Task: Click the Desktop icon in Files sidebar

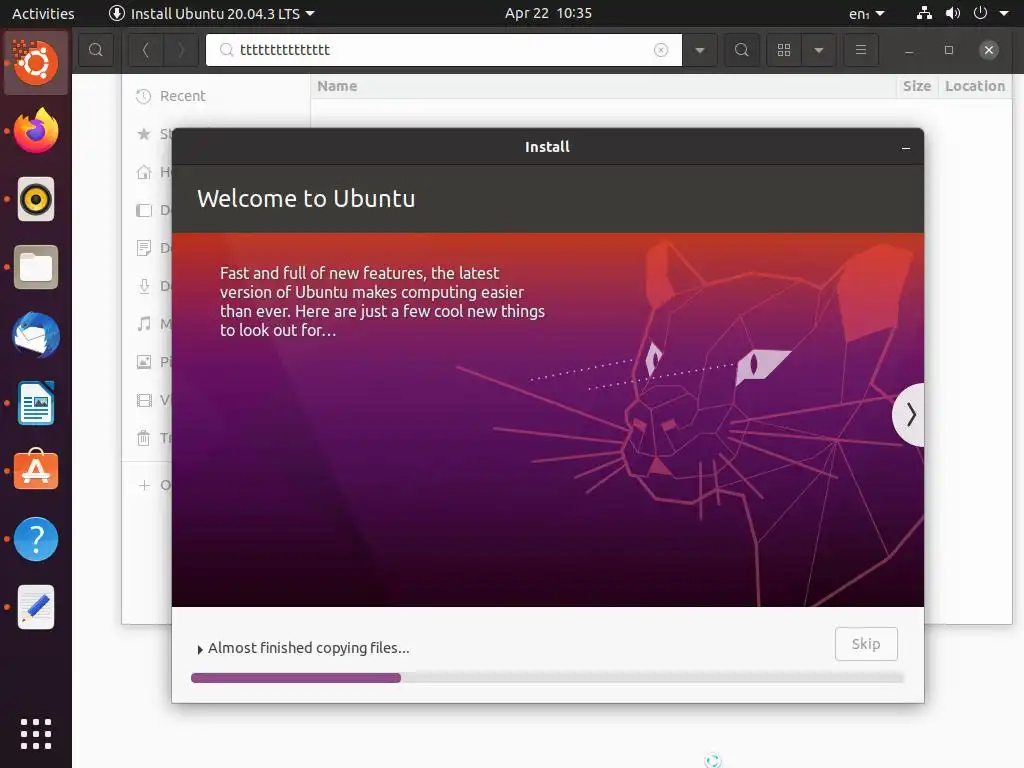Action: point(144,210)
